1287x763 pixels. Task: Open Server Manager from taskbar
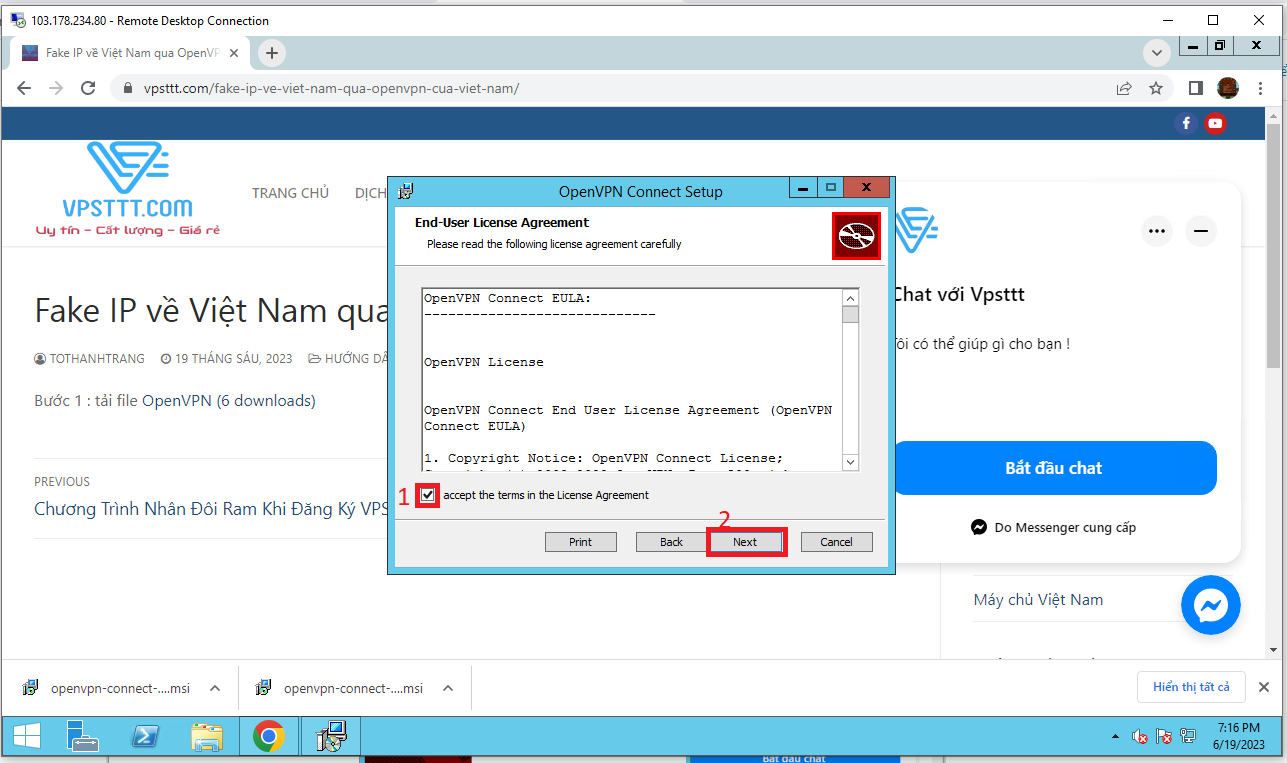(82, 738)
